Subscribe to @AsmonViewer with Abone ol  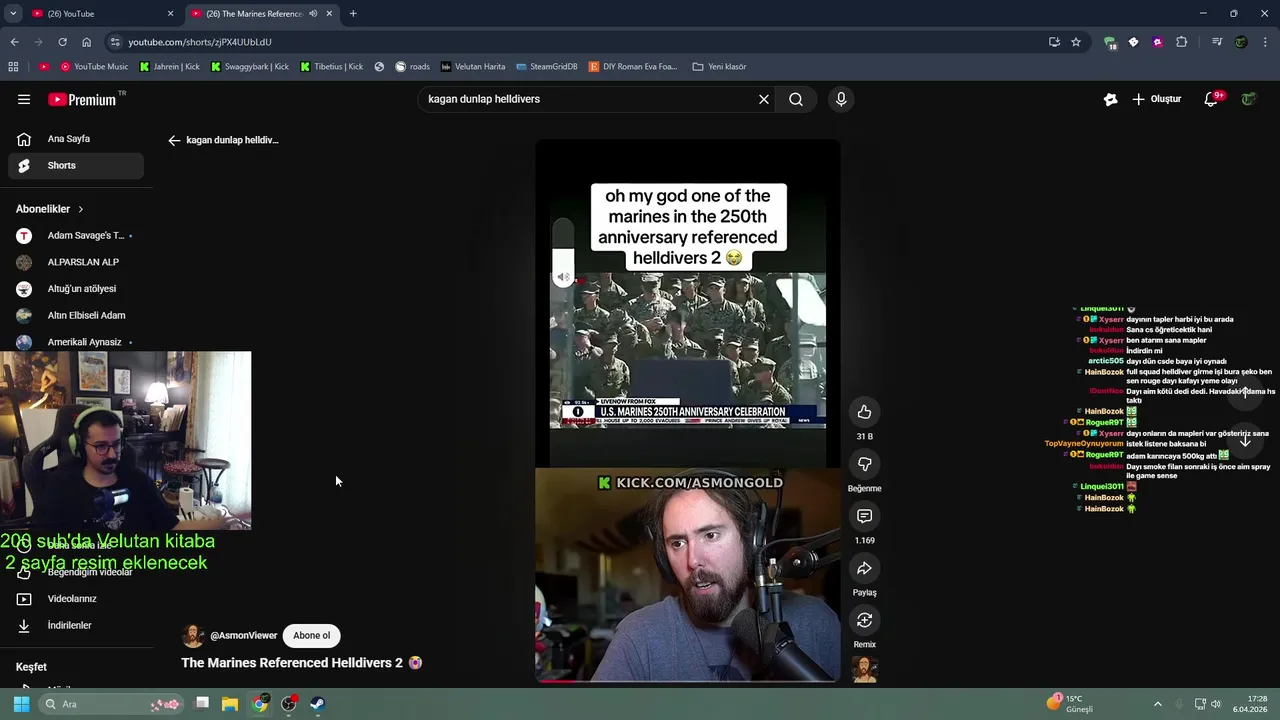[x=311, y=635]
